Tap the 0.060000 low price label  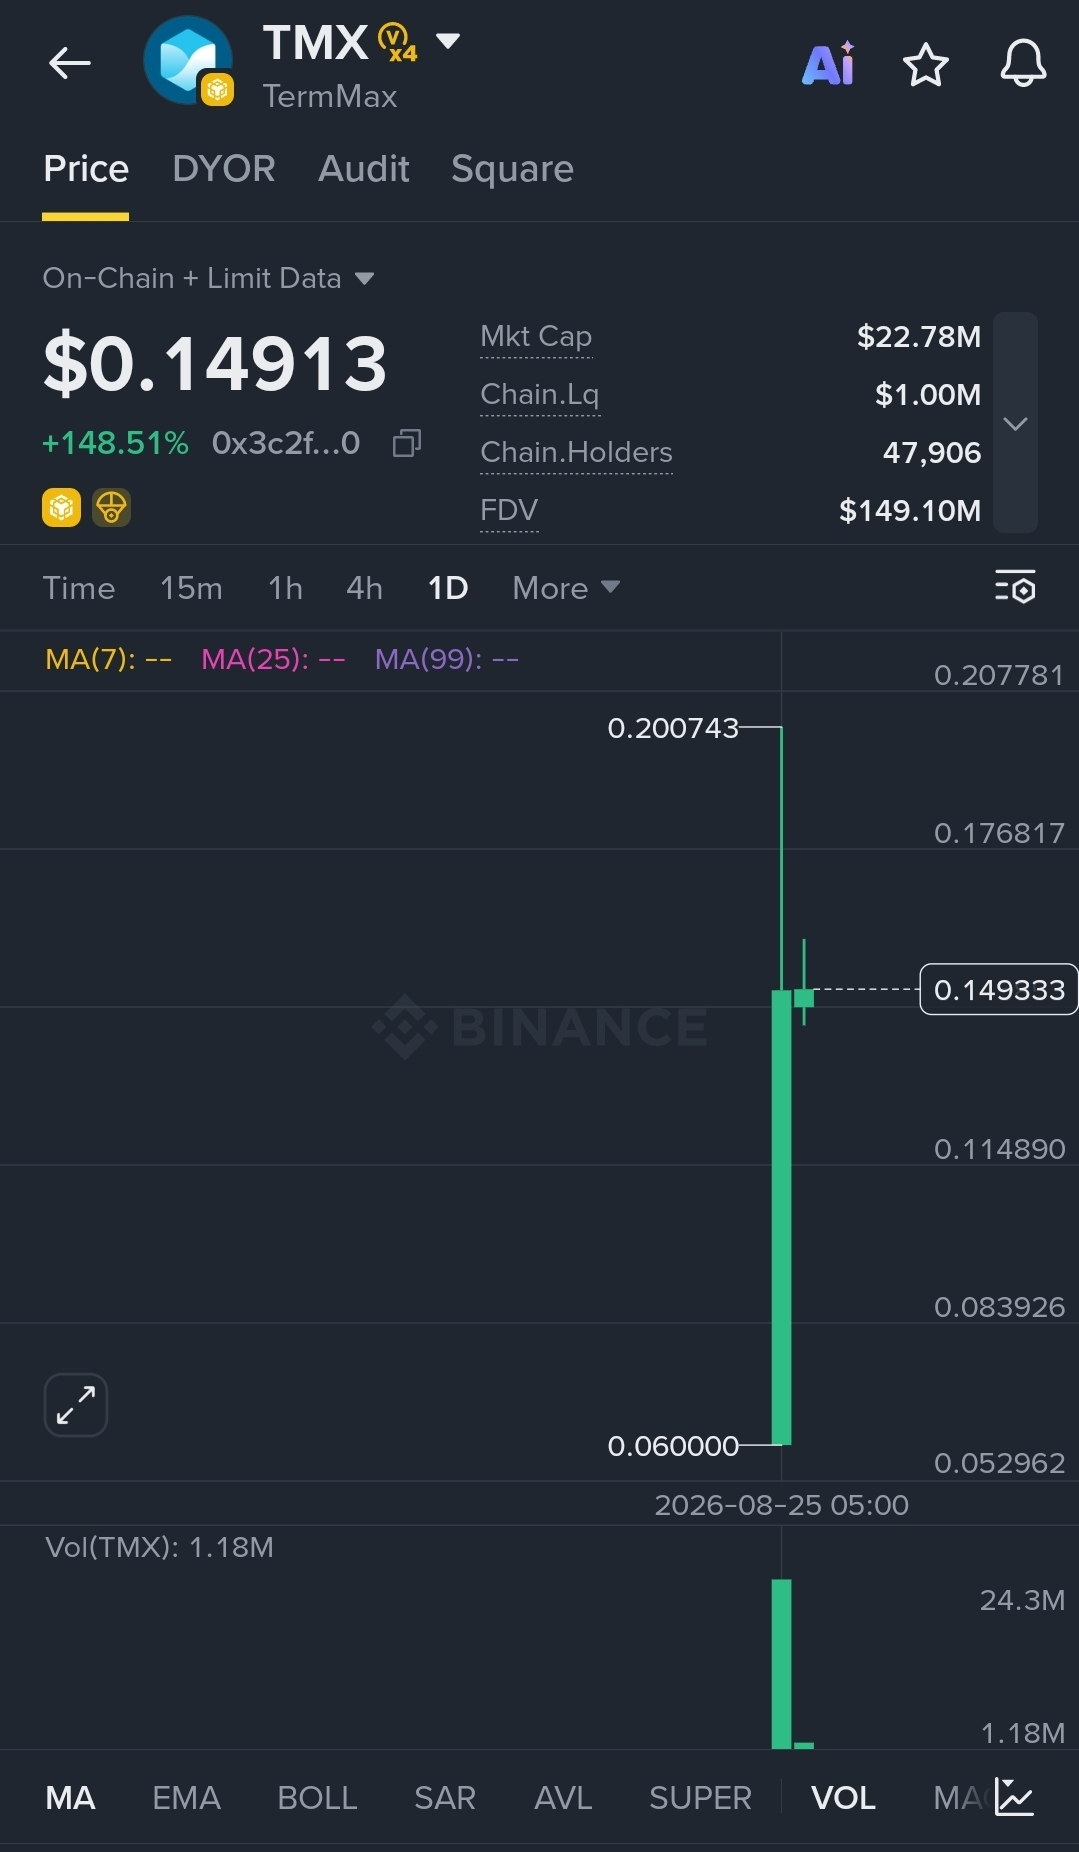click(673, 1446)
